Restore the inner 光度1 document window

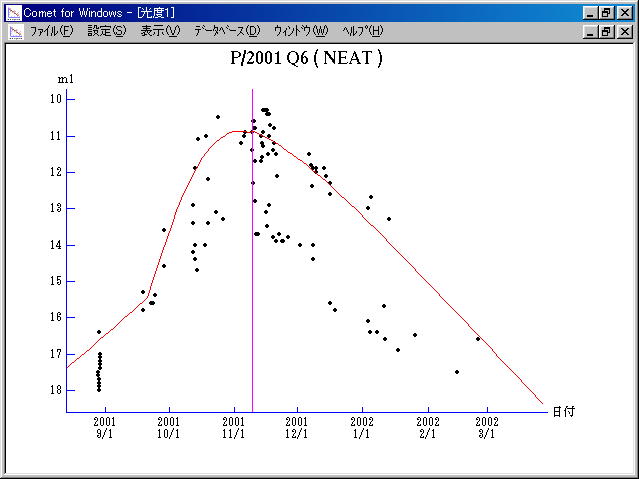606,31
